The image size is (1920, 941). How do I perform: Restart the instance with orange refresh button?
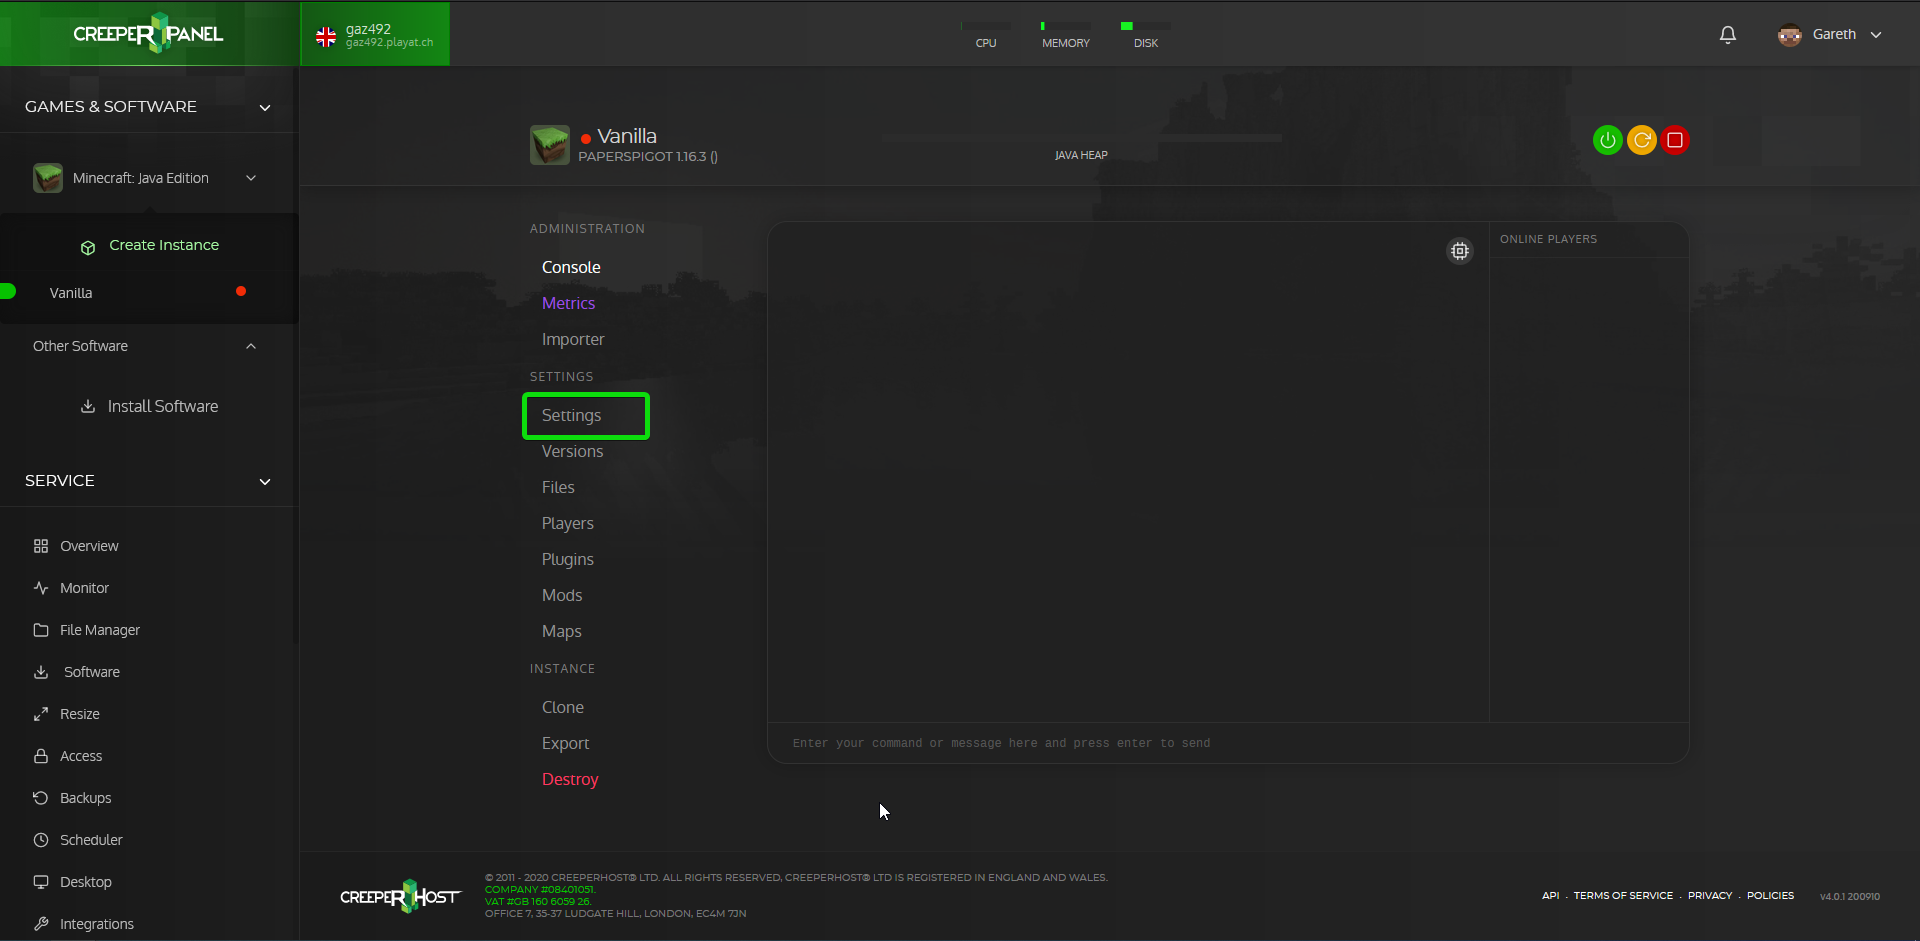point(1641,140)
